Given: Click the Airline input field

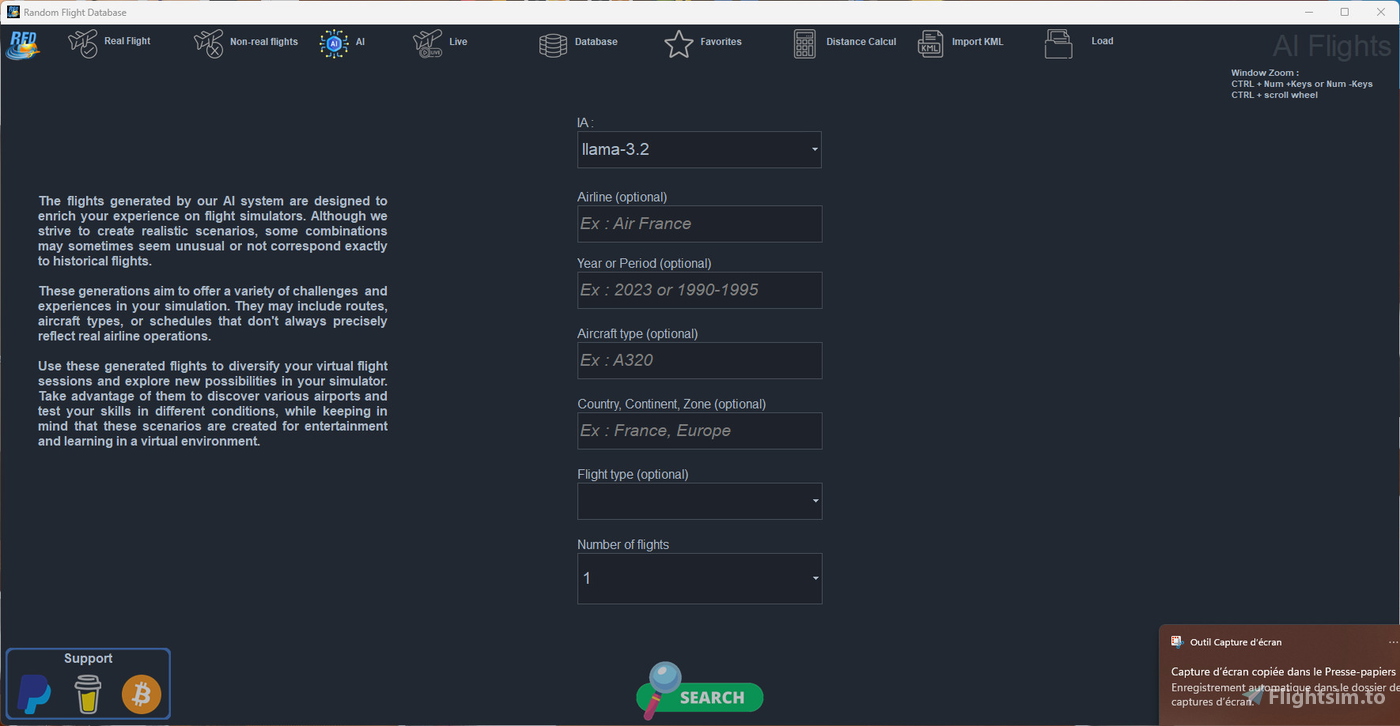Looking at the screenshot, I should click(699, 224).
